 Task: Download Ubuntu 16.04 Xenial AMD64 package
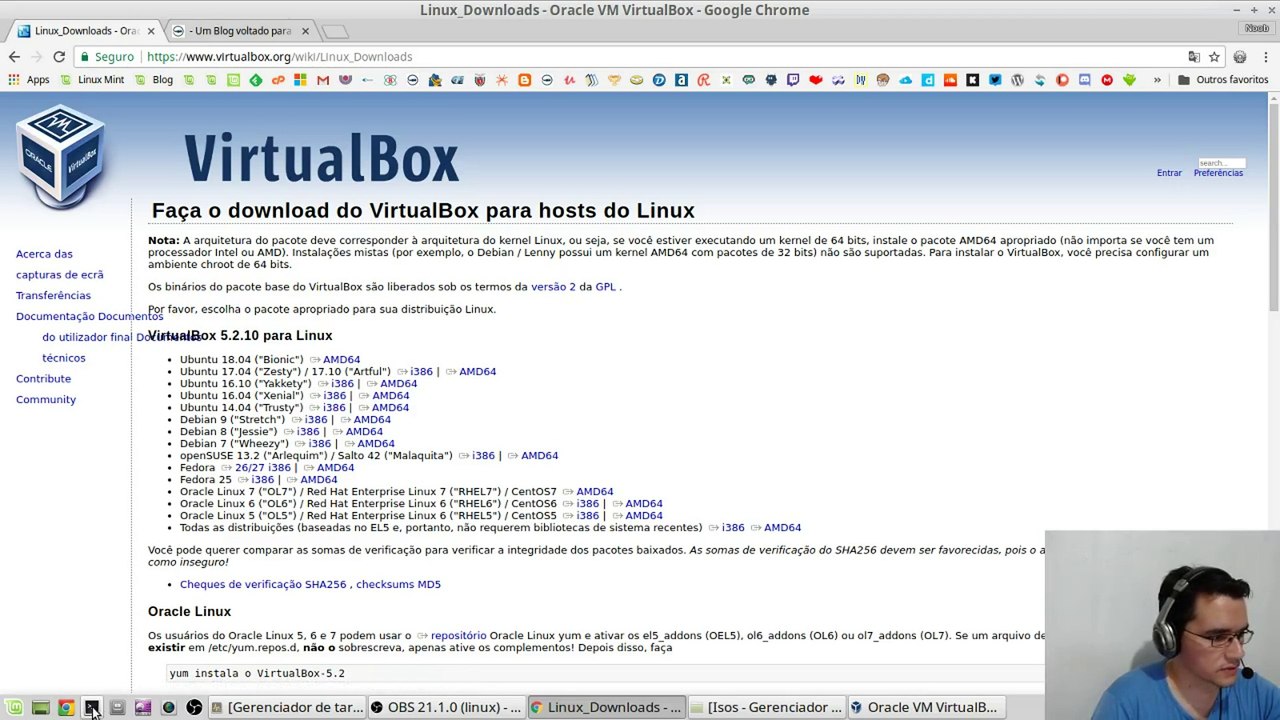coord(390,396)
